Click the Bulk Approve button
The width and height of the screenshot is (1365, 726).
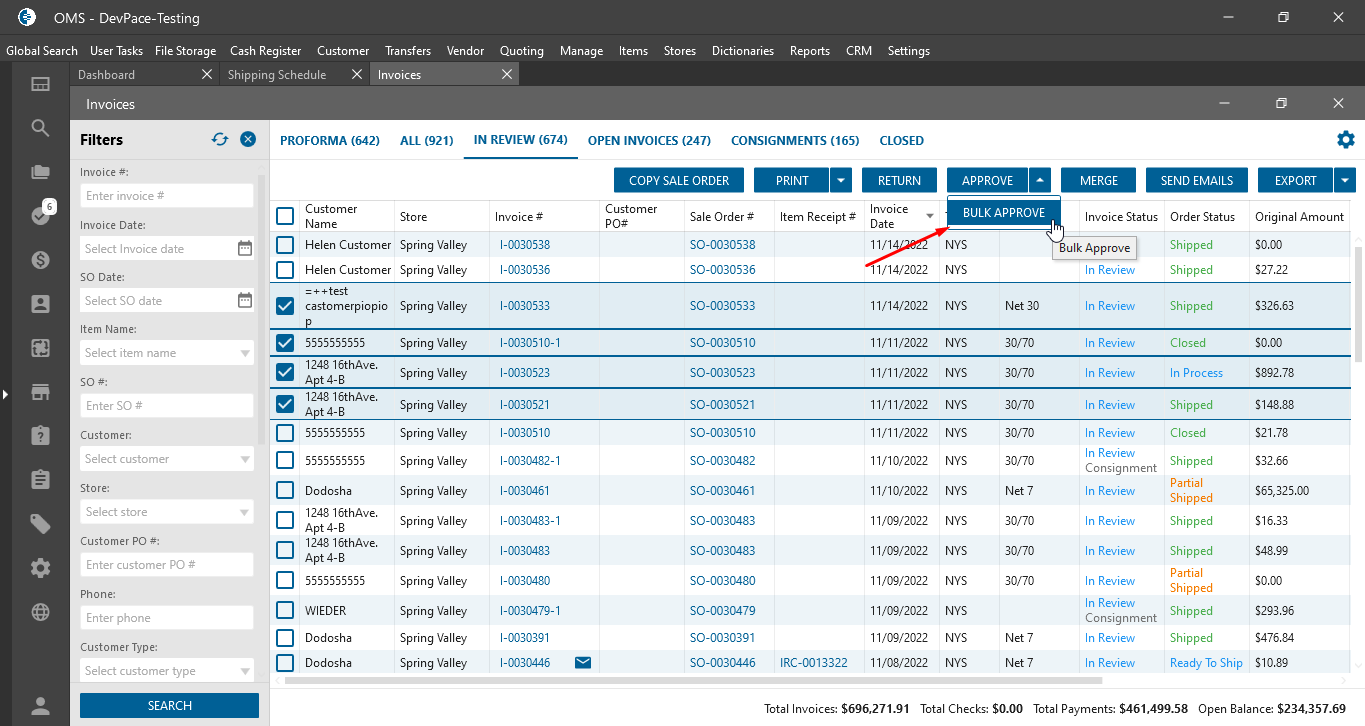tap(1003, 213)
